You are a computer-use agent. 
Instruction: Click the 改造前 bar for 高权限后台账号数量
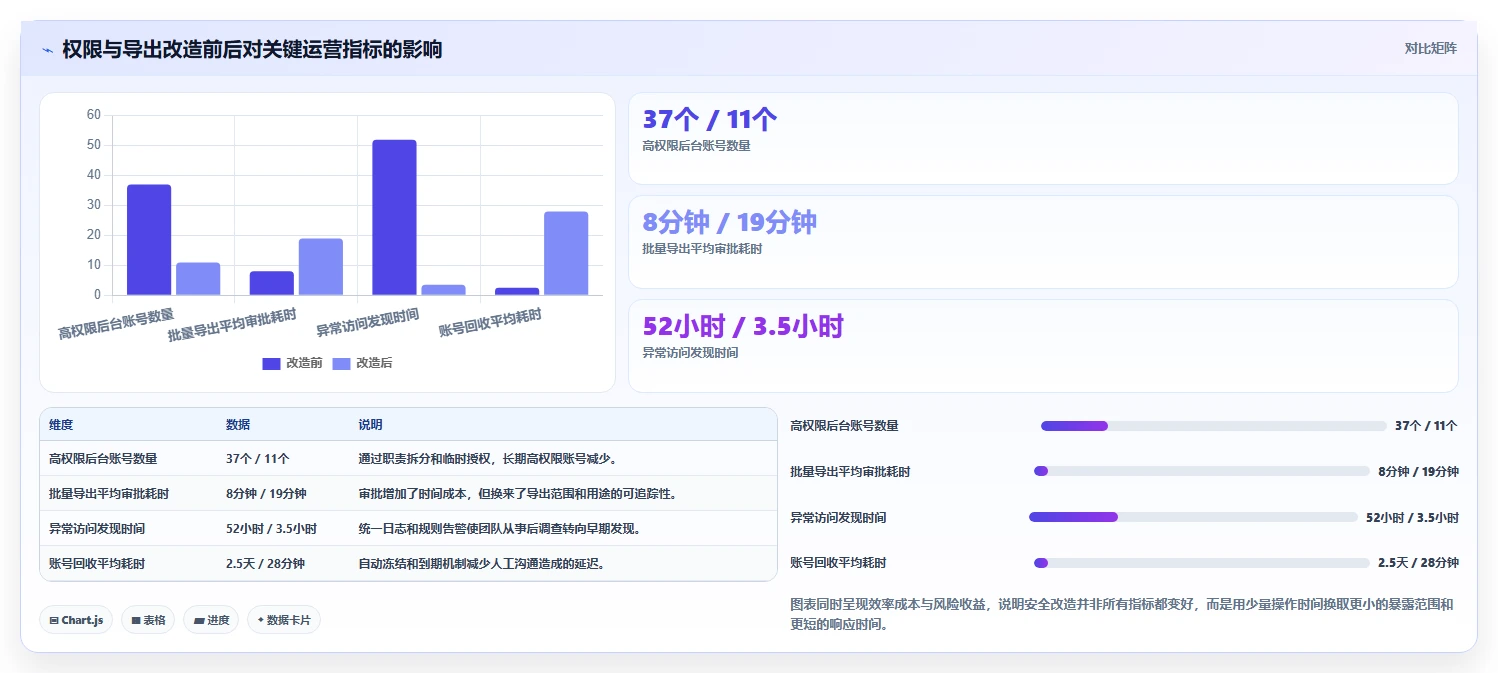pyautogui.click(x=149, y=240)
